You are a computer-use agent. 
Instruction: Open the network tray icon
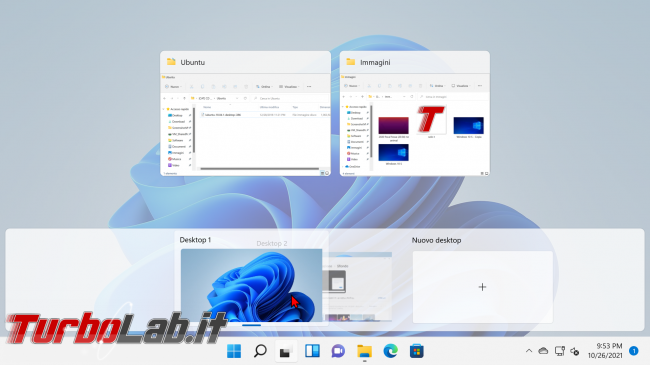[560, 351]
